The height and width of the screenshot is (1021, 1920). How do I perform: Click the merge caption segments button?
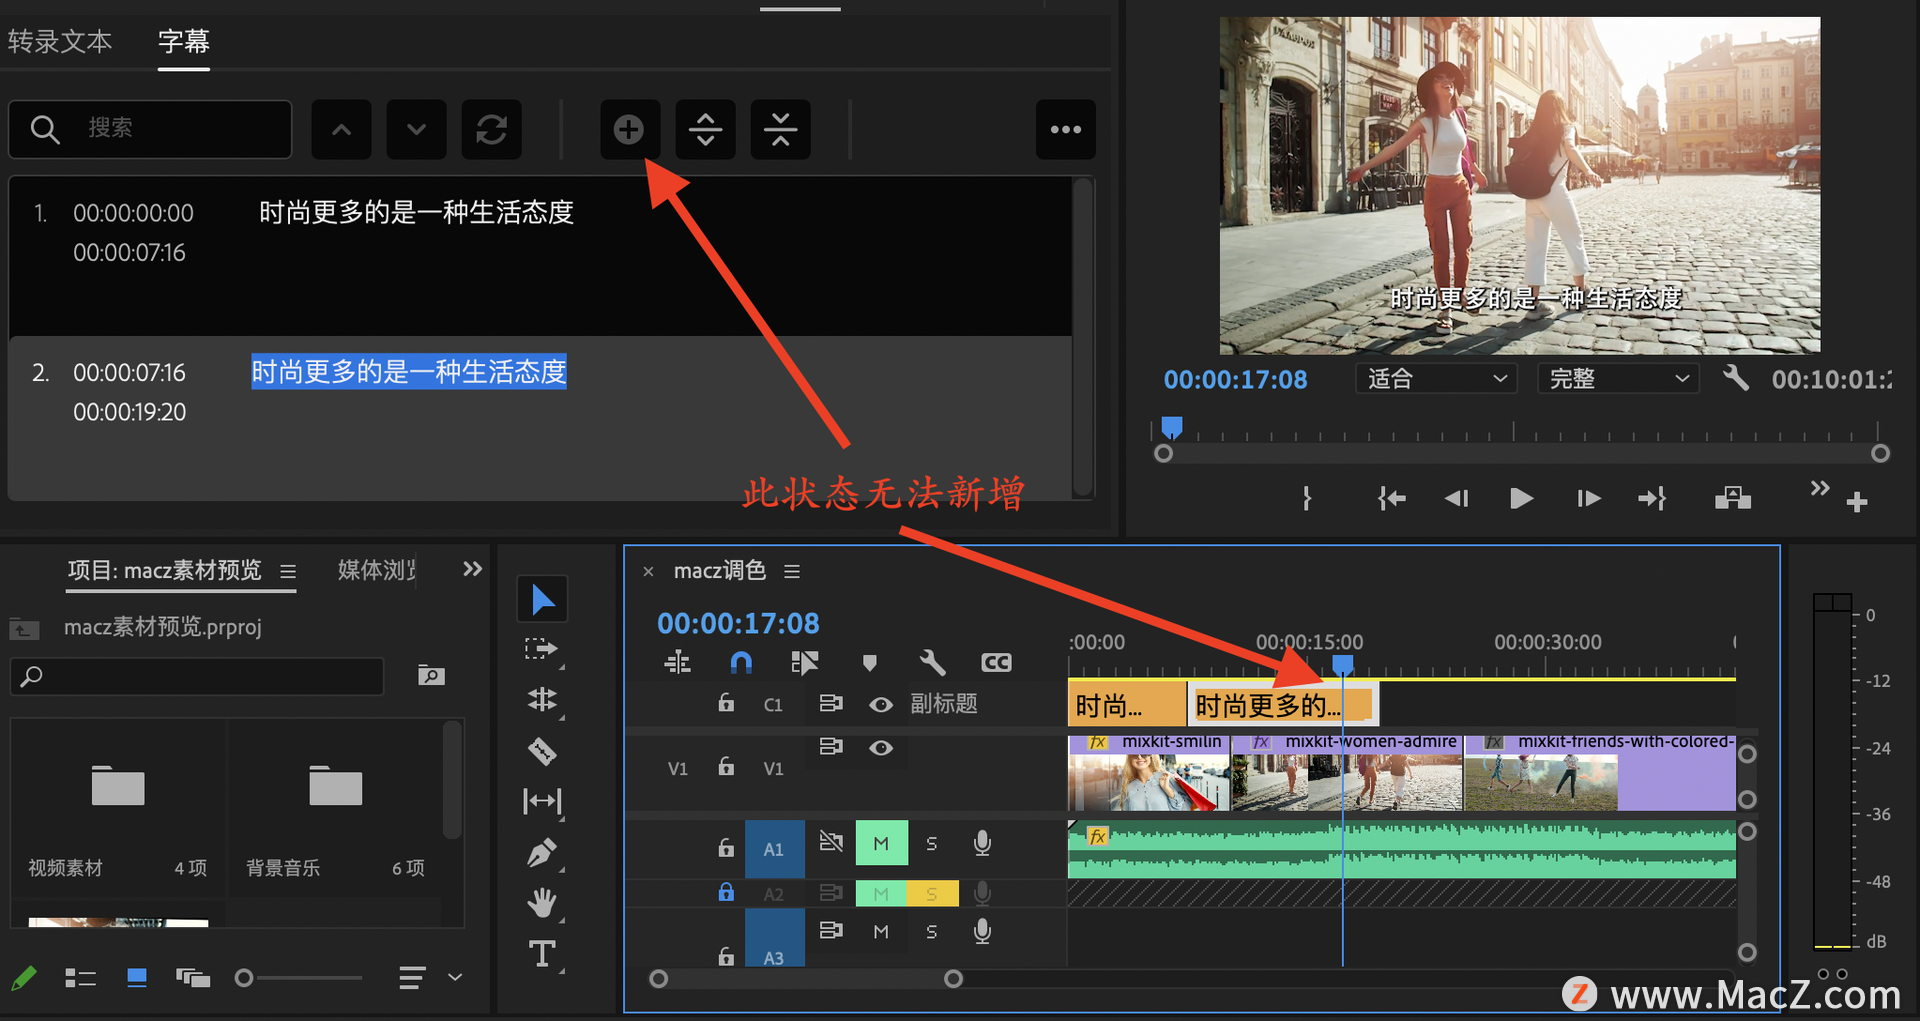(780, 129)
